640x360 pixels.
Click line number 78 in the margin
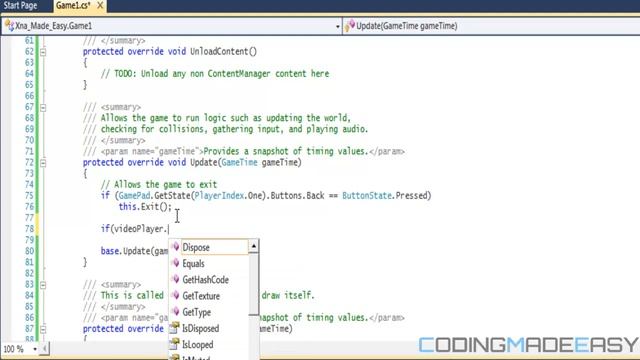tap(29, 229)
